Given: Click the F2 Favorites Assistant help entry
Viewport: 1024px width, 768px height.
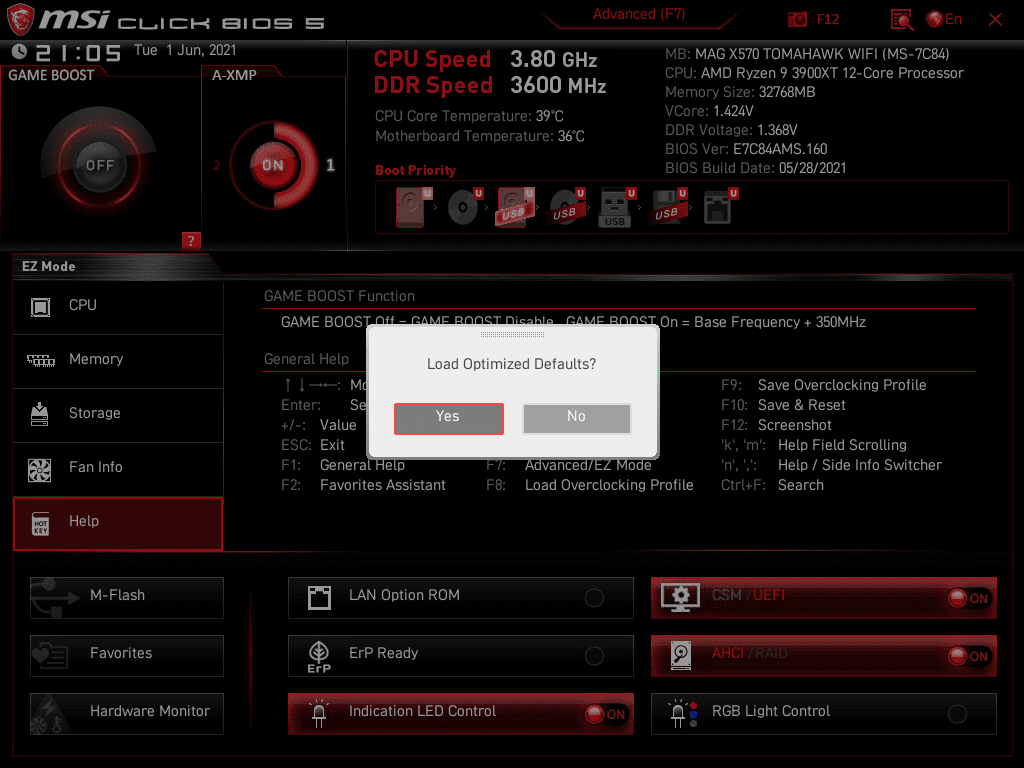Looking at the screenshot, I should pos(363,485).
